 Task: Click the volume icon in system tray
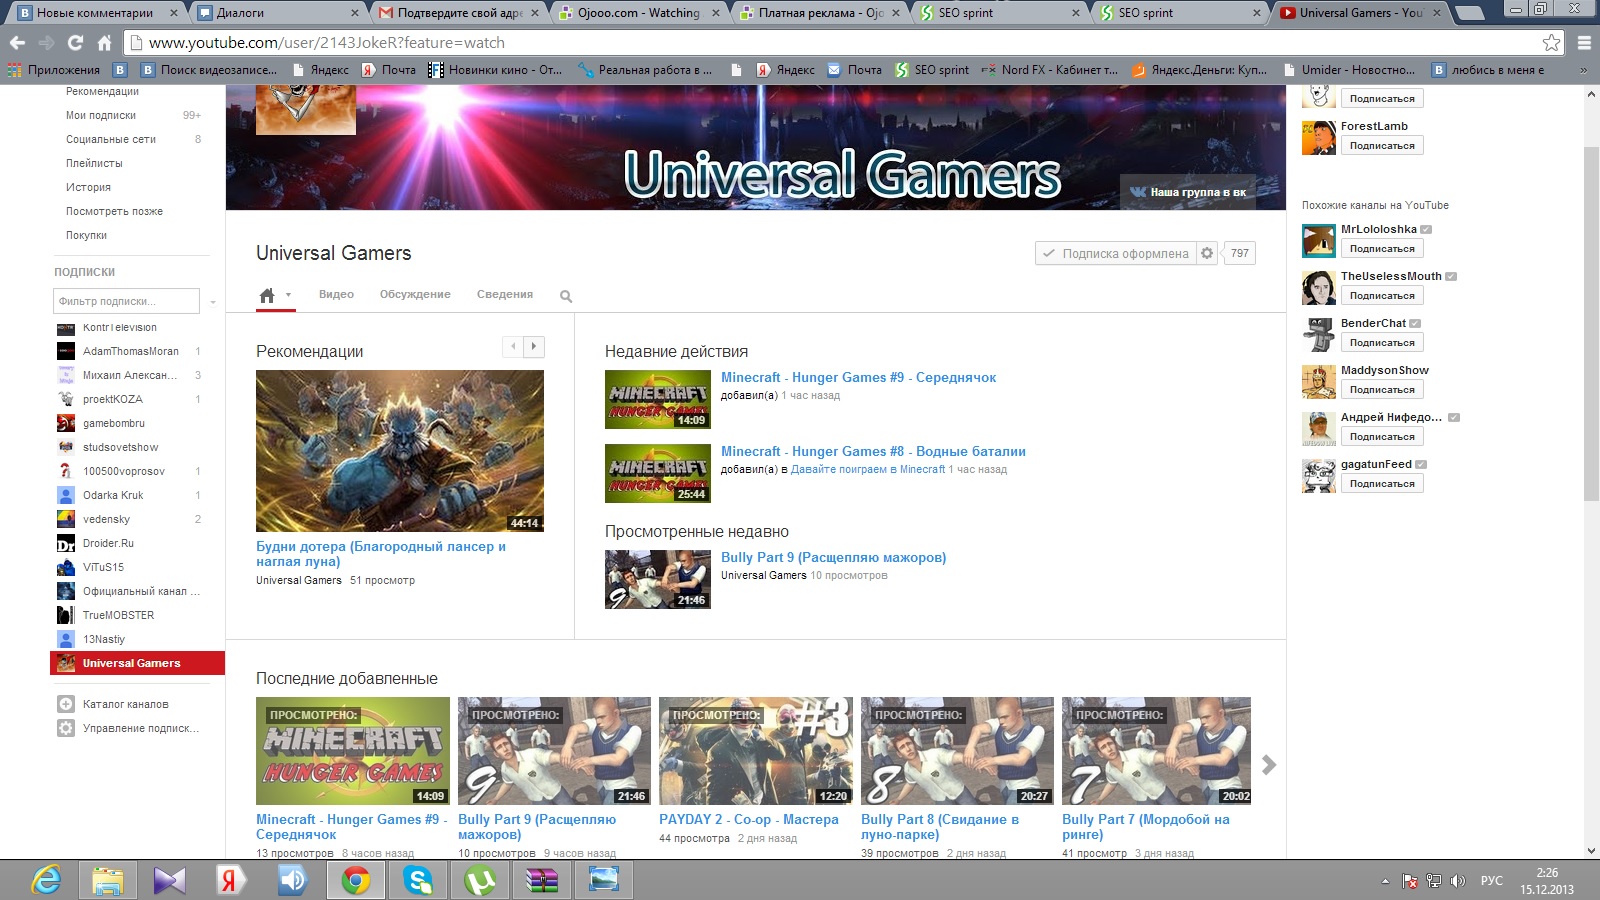1458,881
